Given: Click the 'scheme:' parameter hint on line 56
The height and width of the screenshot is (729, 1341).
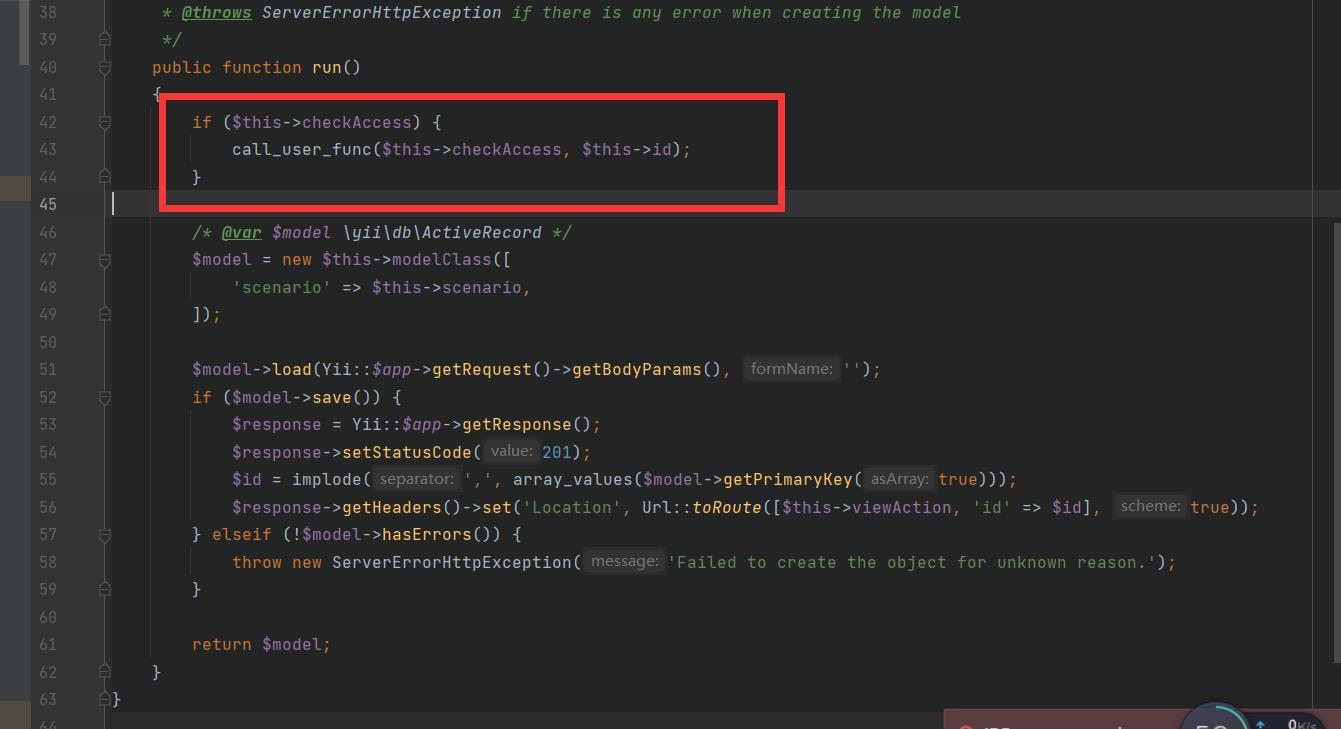Looking at the screenshot, I should pyautogui.click(x=1150, y=507).
